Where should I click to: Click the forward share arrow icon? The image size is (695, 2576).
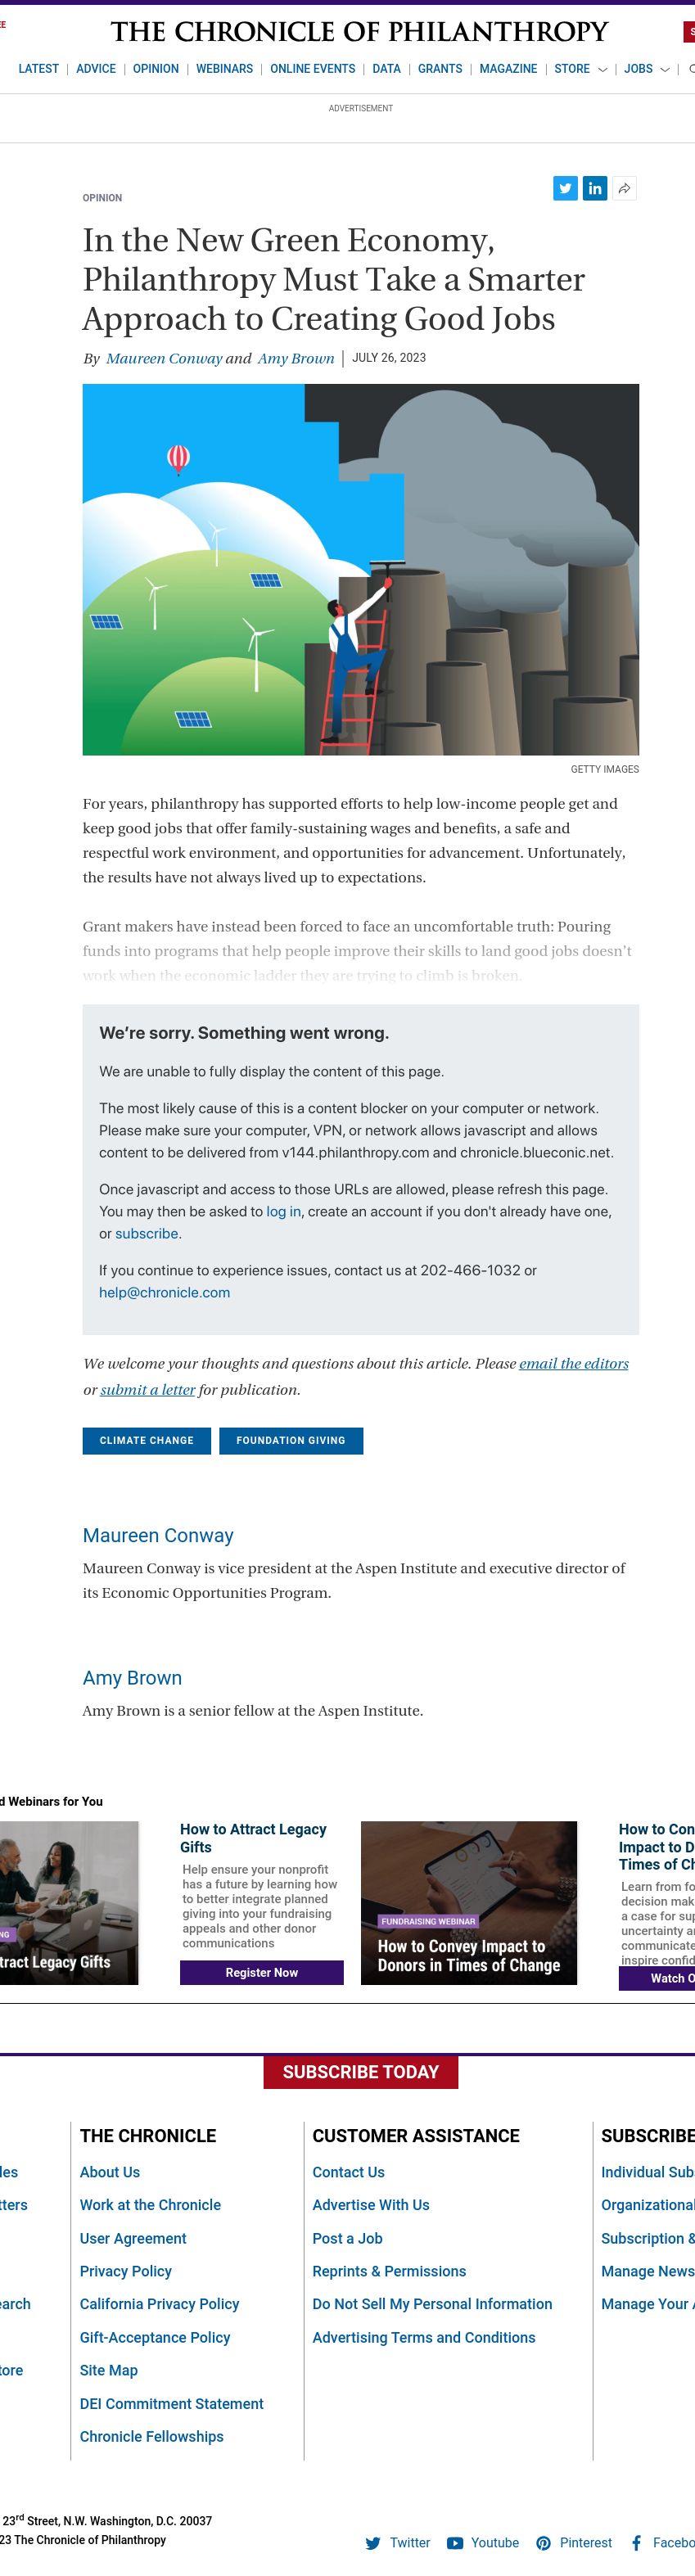click(624, 188)
